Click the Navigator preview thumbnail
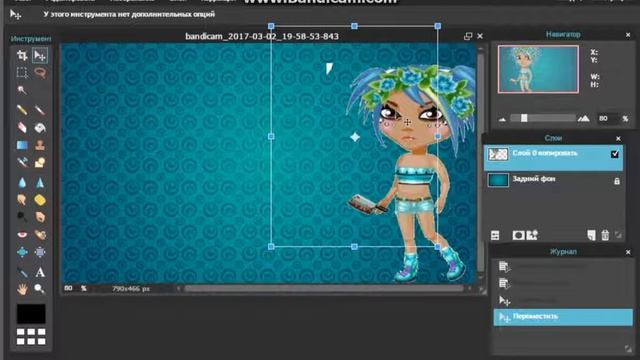Viewport: 640px width, 360px height. 538,69
